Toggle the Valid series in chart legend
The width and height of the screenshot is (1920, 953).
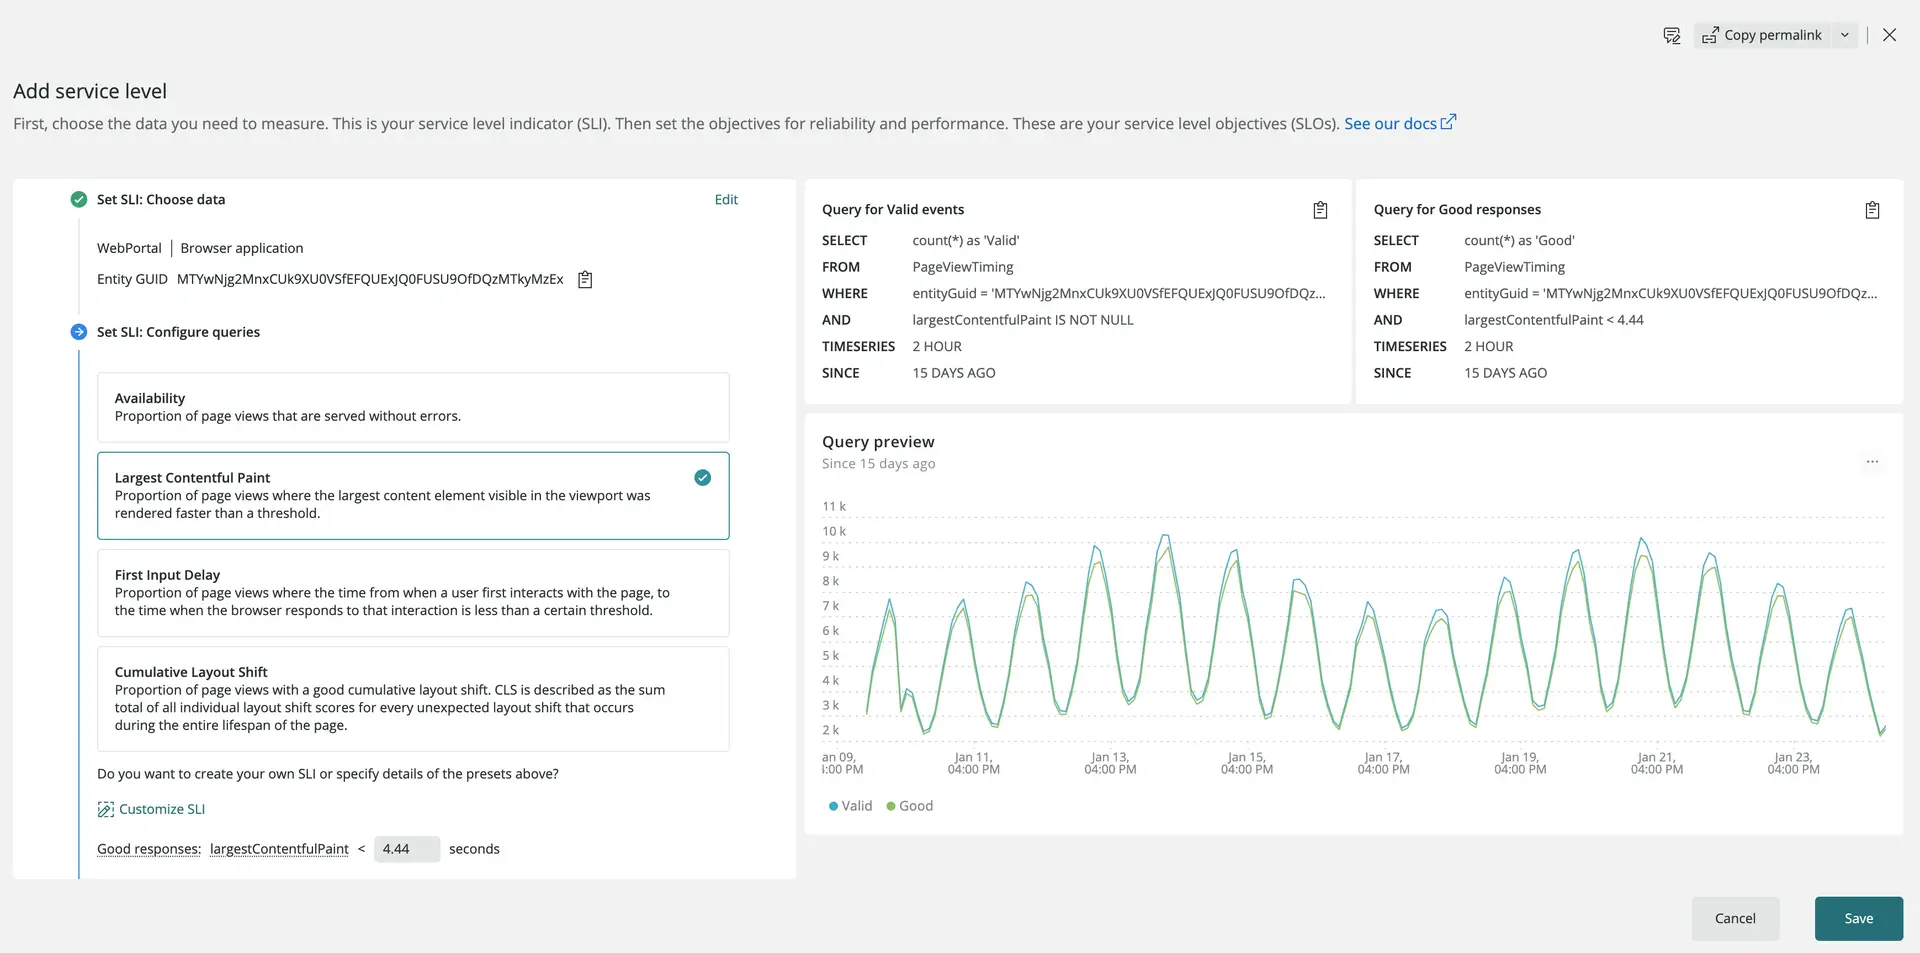(850, 806)
